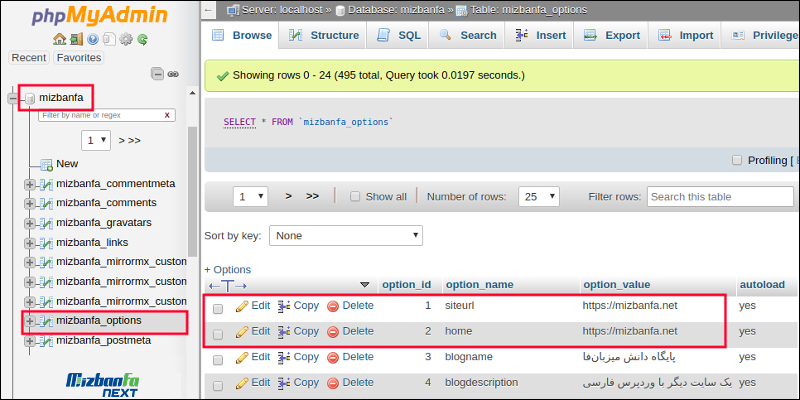
Task: Click the red Delete icon for siteurl row
Action: tap(333, 306)
